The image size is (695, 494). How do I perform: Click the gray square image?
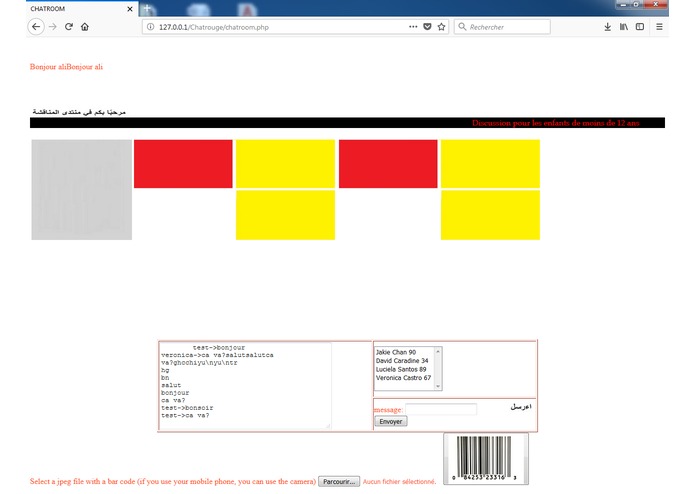click(x=82, y=190)
